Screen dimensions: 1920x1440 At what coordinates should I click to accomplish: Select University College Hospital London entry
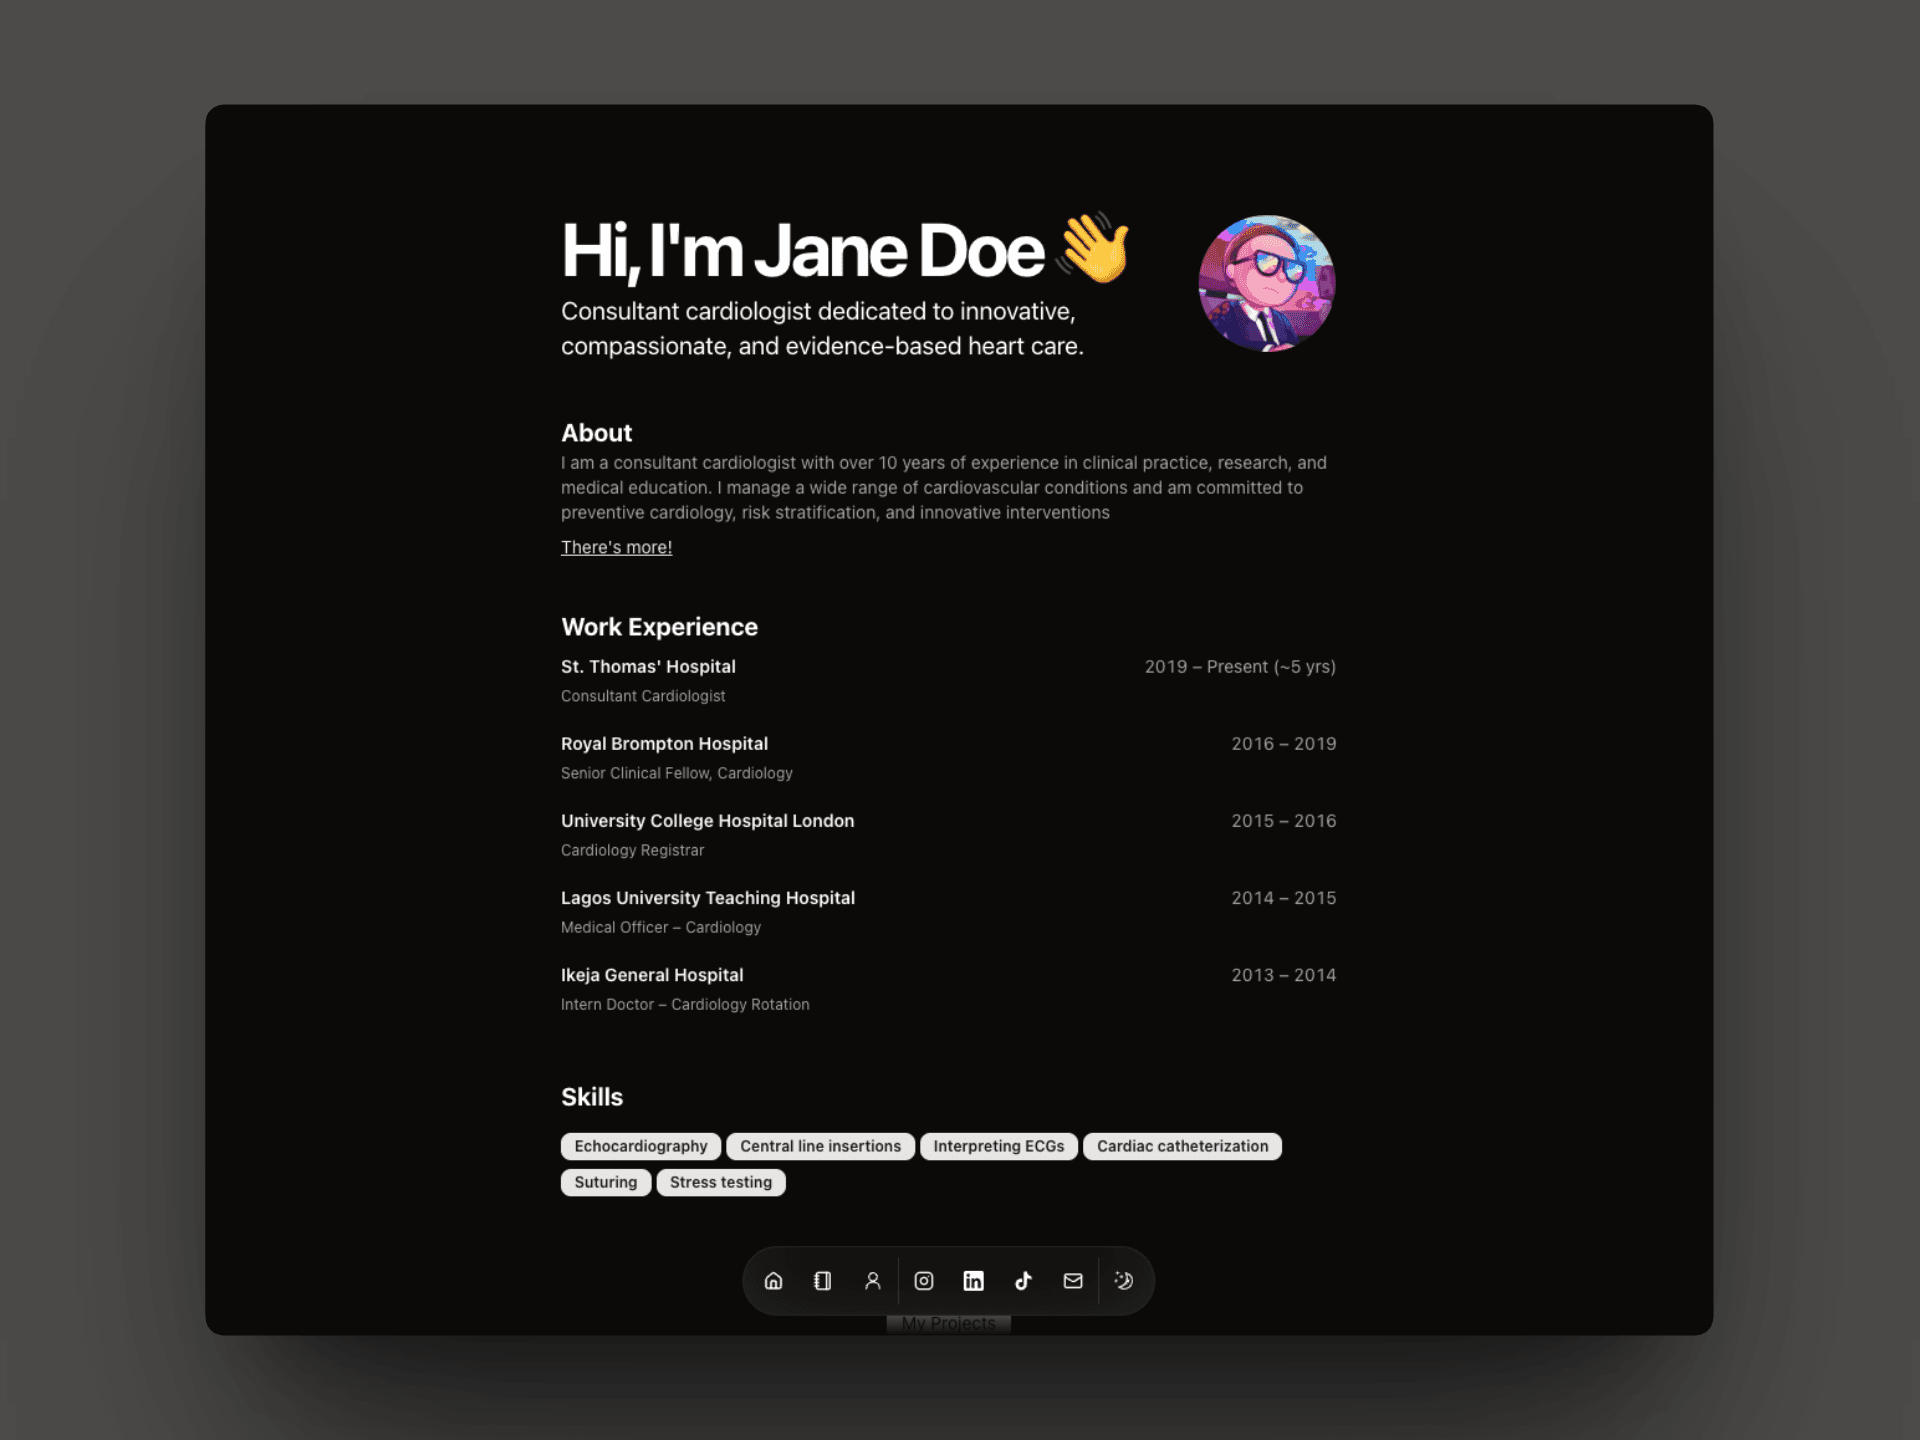tap(707, 821)
